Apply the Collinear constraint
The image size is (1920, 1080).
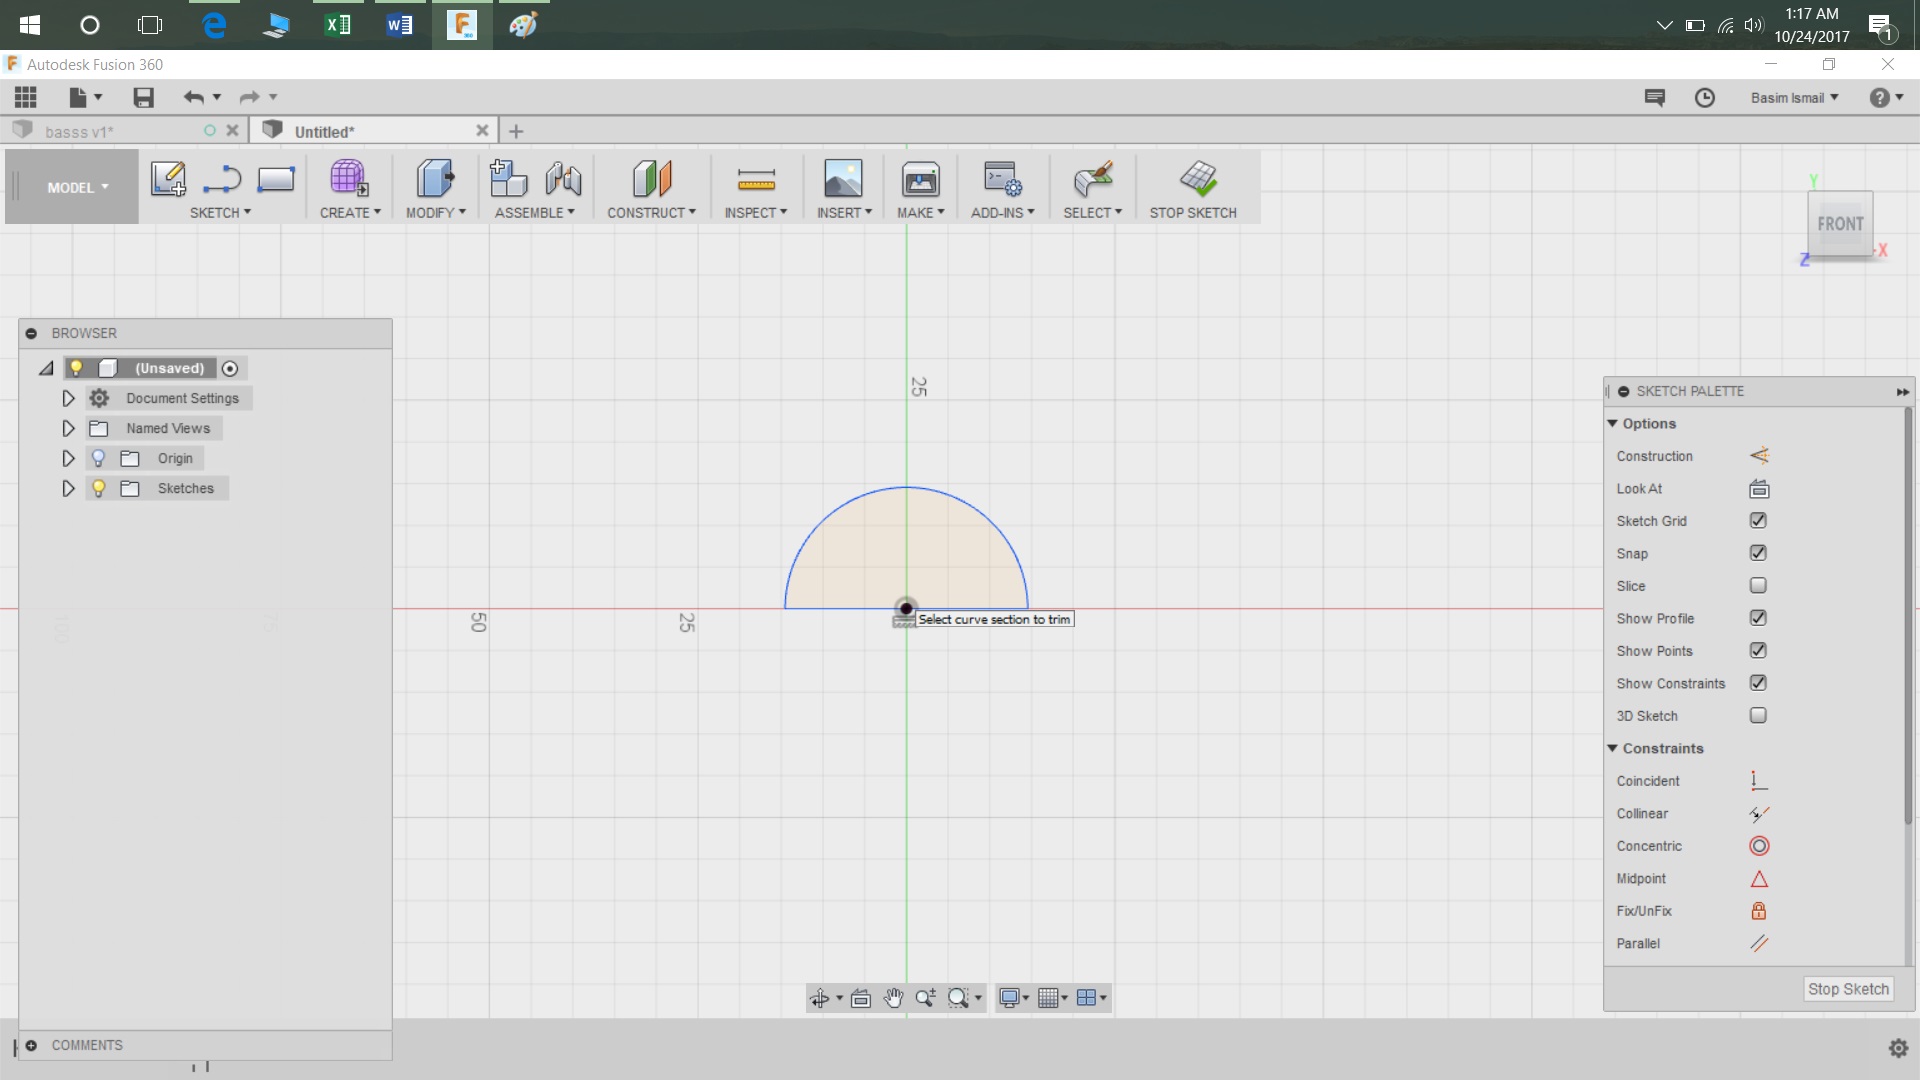pyautogui.click(x=1759, y=814)
